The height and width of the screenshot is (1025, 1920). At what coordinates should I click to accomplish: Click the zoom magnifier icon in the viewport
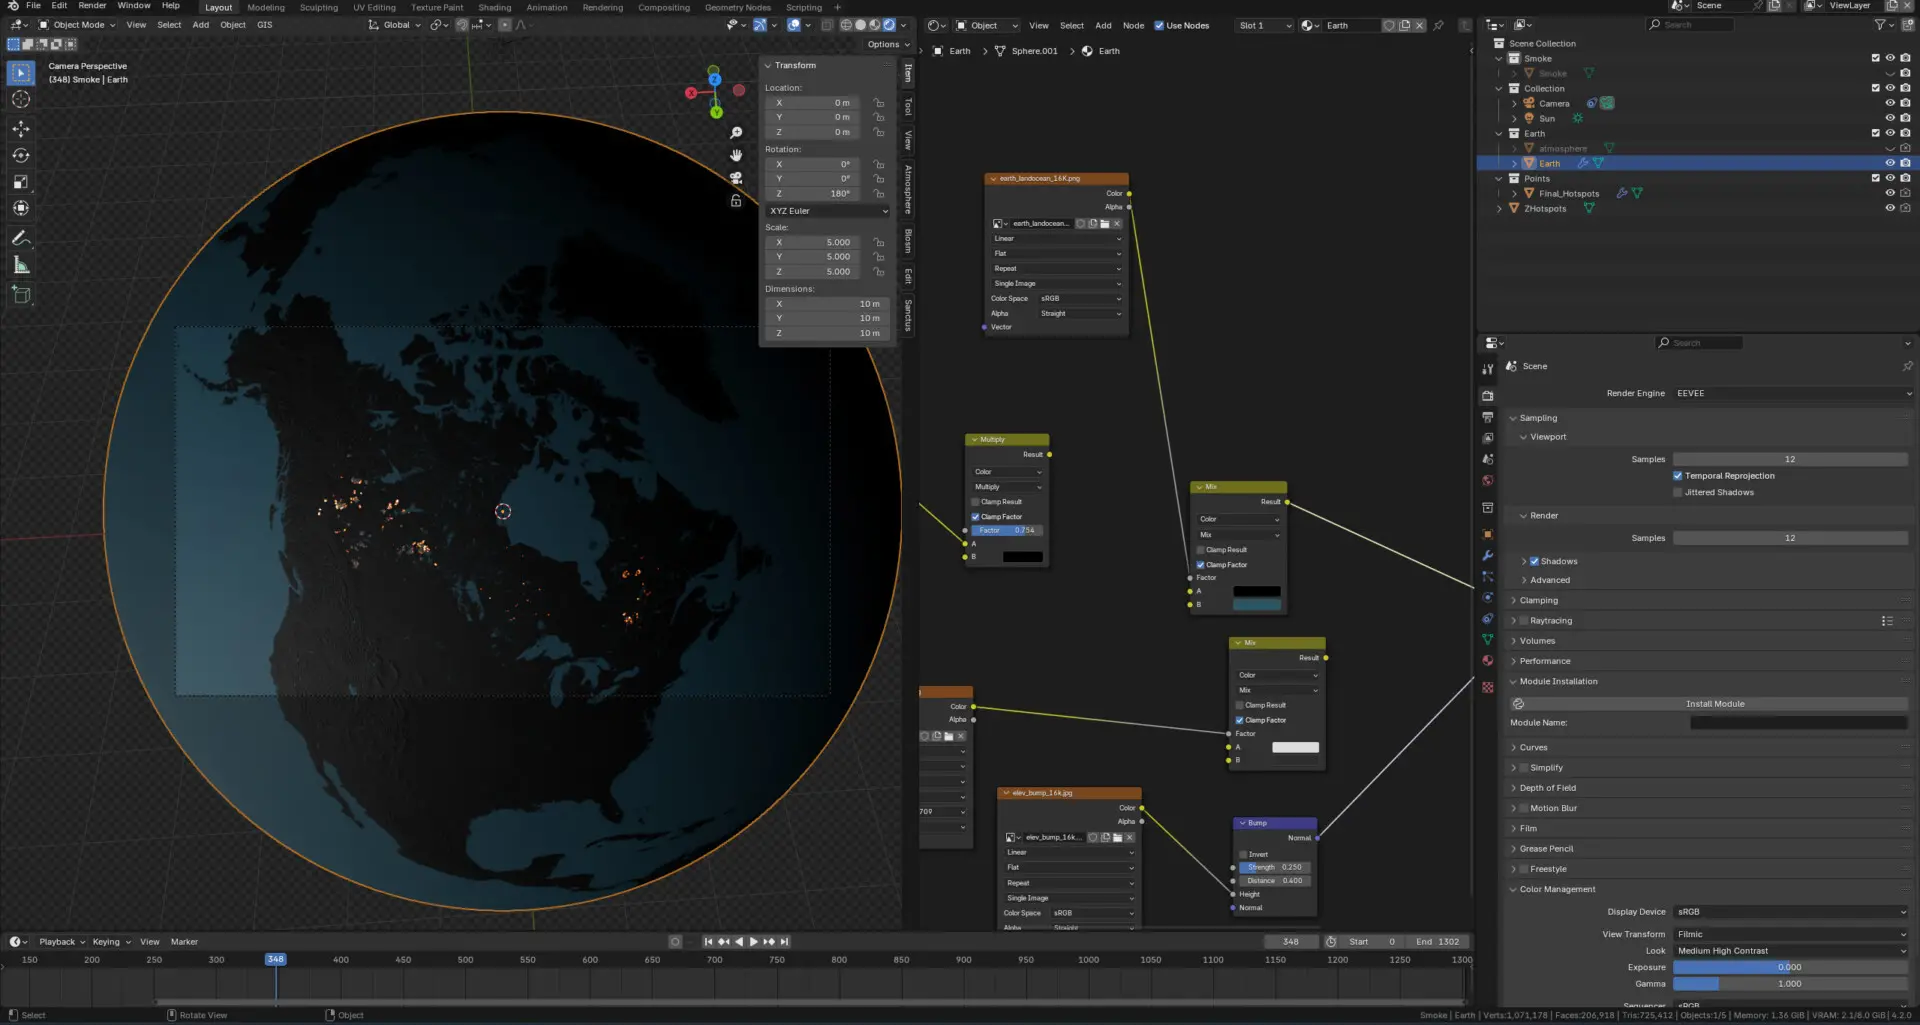click(x=736, y=133)
